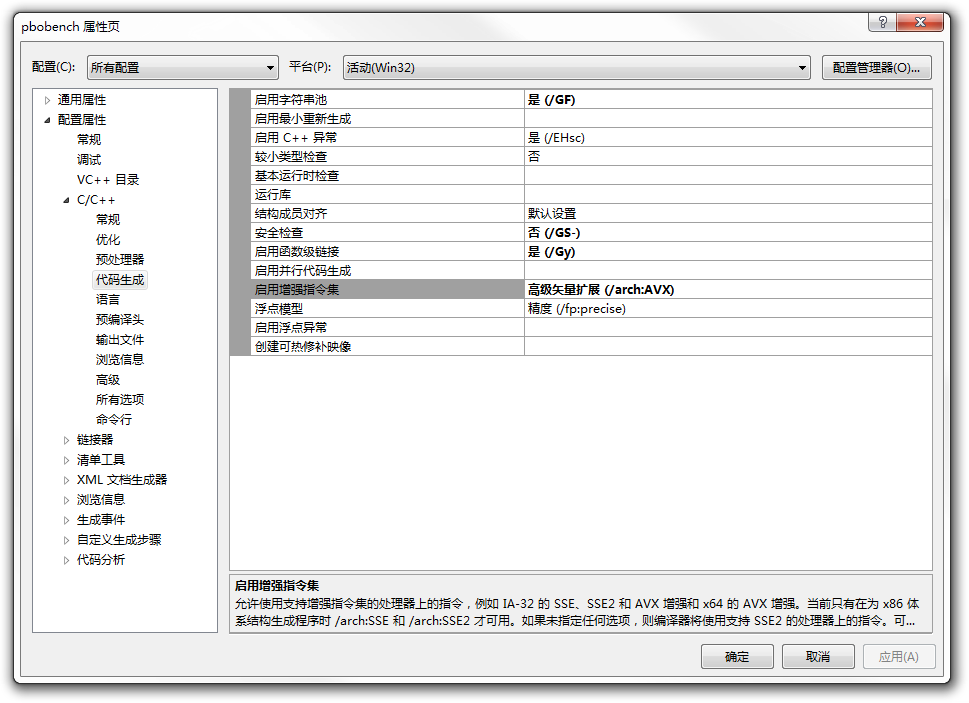Expand the 链接器 tree node
This screenshot has width=969, height=703.
coord(67,440)
